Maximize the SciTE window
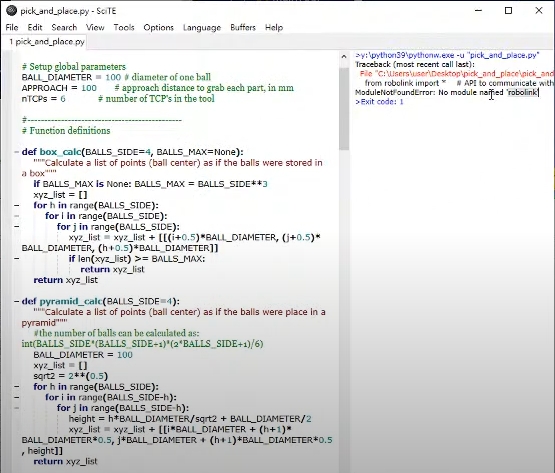Viewport: 555px width, 473px height. 508,11
